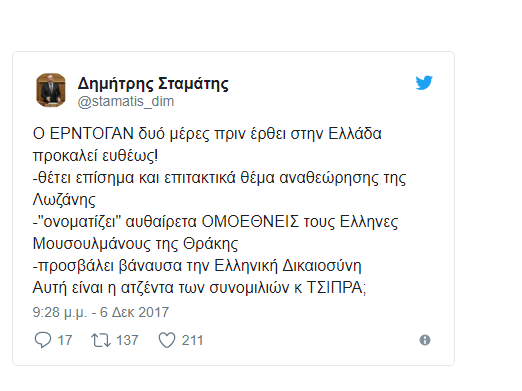Click the text line starting Ο ΕΡΝΤΟΓΑΝ
This screenshot has width=522, height=391.
tap(207, 134)
